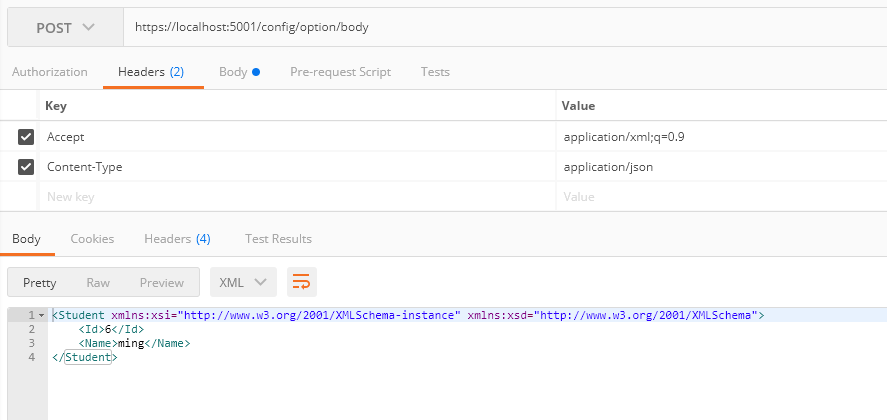Click the empty Value input field
This screenshot has height=420, width=887.
[x=720, y=197]
